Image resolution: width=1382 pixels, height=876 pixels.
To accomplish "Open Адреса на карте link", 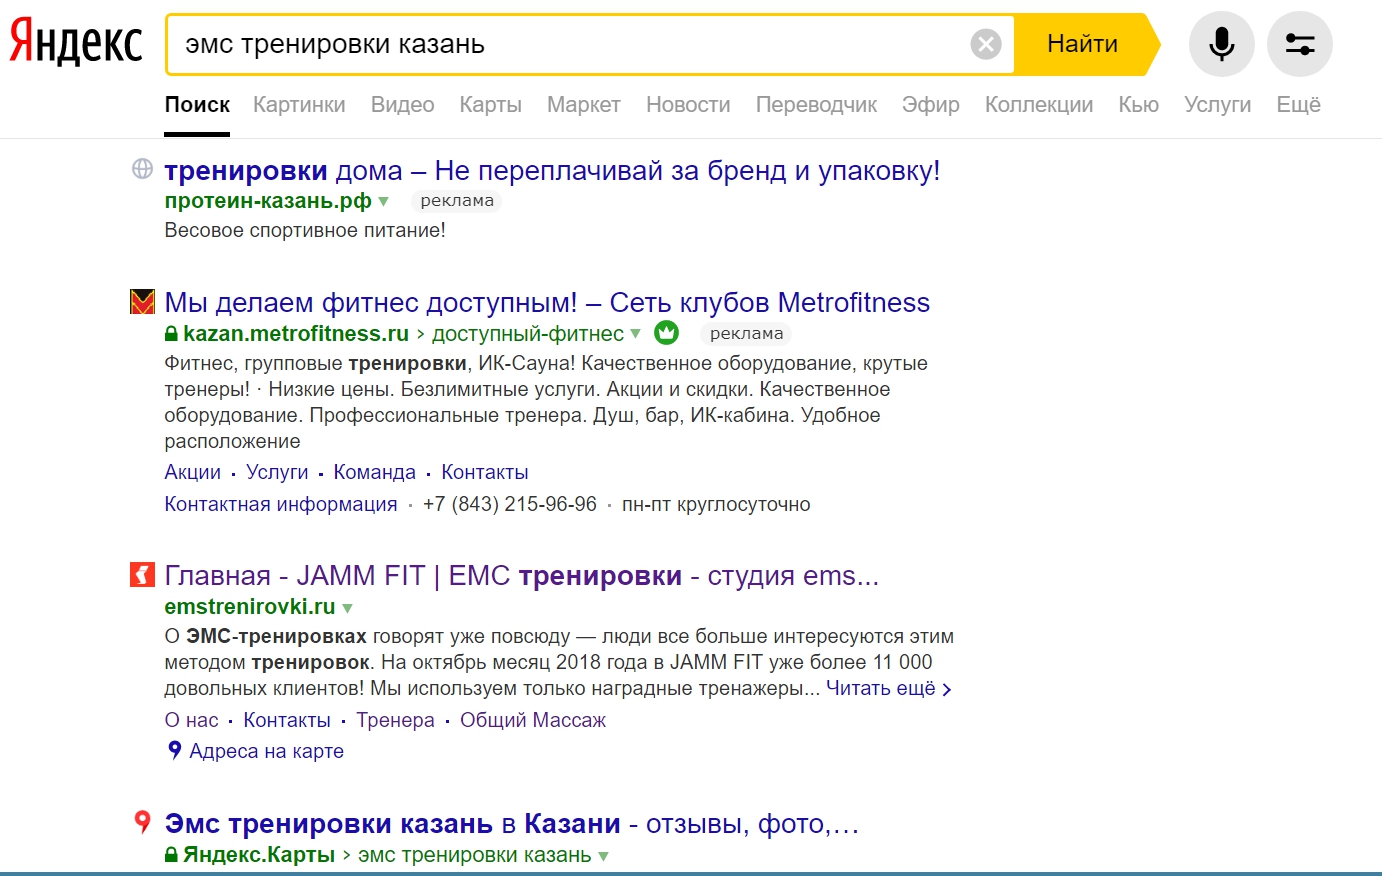I will pos(267,751).
